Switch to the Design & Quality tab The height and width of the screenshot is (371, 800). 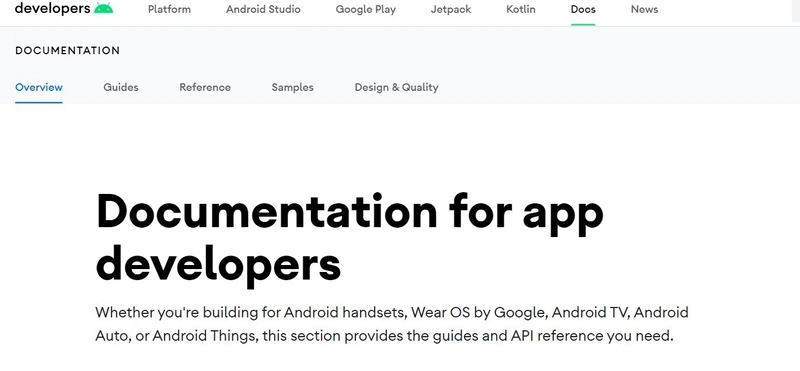point(396,87)
